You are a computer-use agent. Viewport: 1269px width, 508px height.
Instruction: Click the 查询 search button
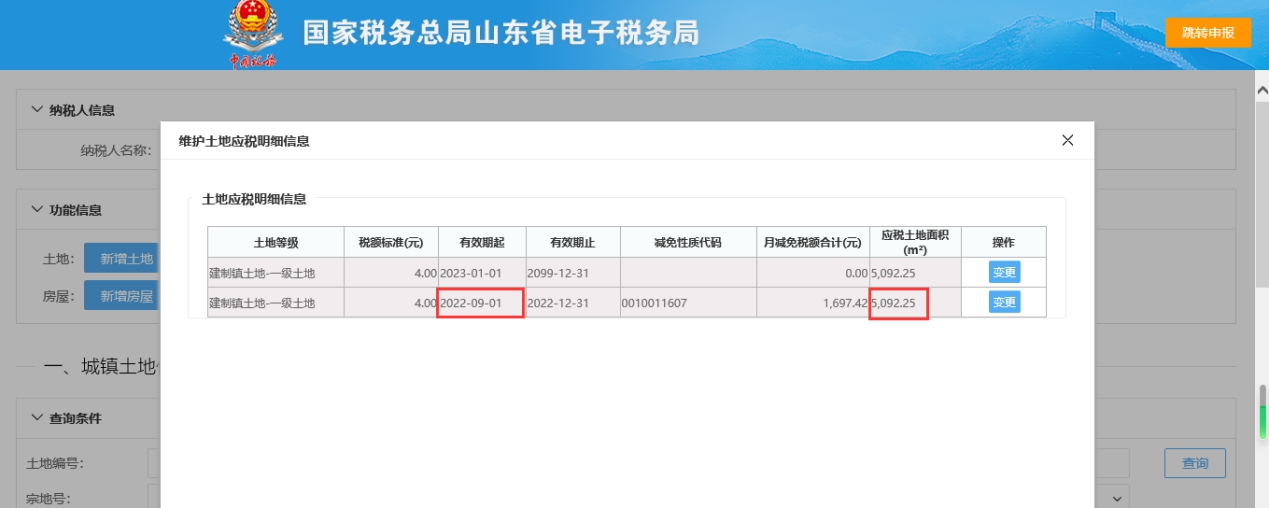point(1194,463)
